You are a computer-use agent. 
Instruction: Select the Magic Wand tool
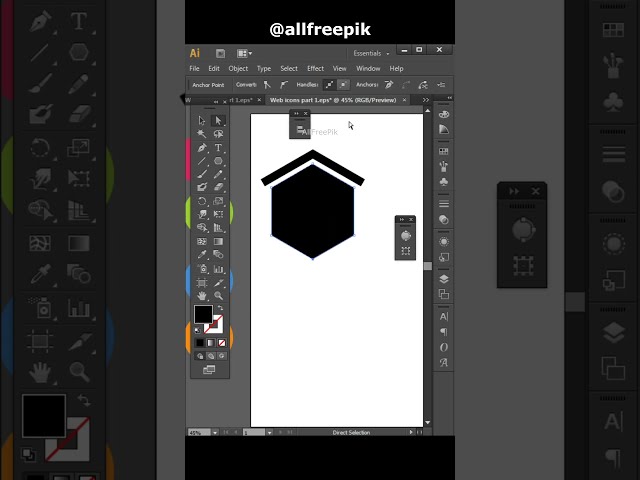202,134
